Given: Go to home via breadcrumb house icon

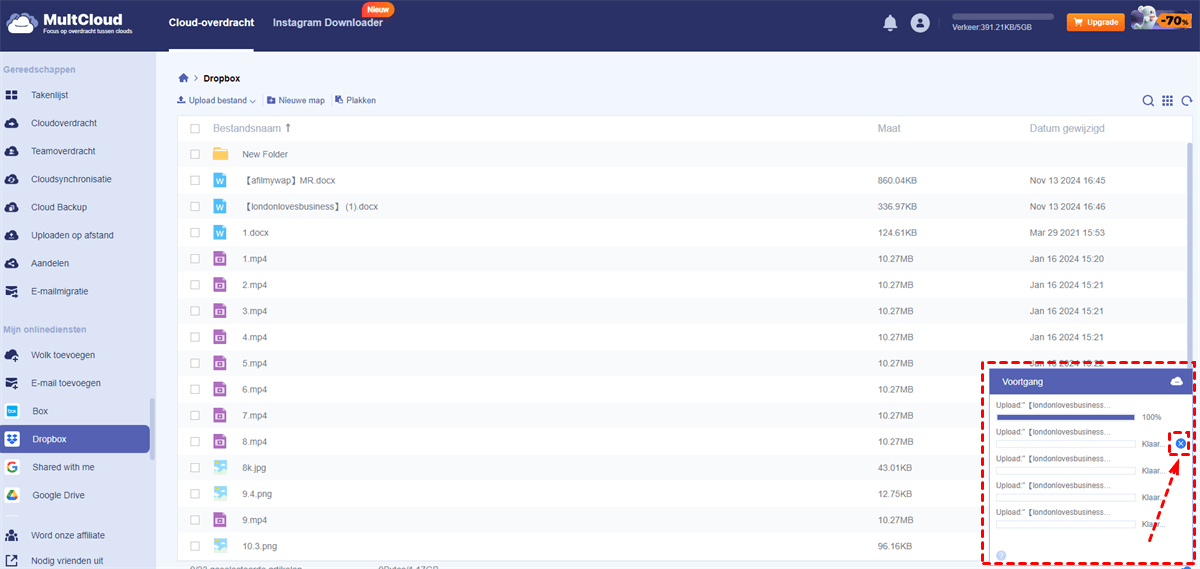Looking at the screenshot, I should [x=183, y=78].
